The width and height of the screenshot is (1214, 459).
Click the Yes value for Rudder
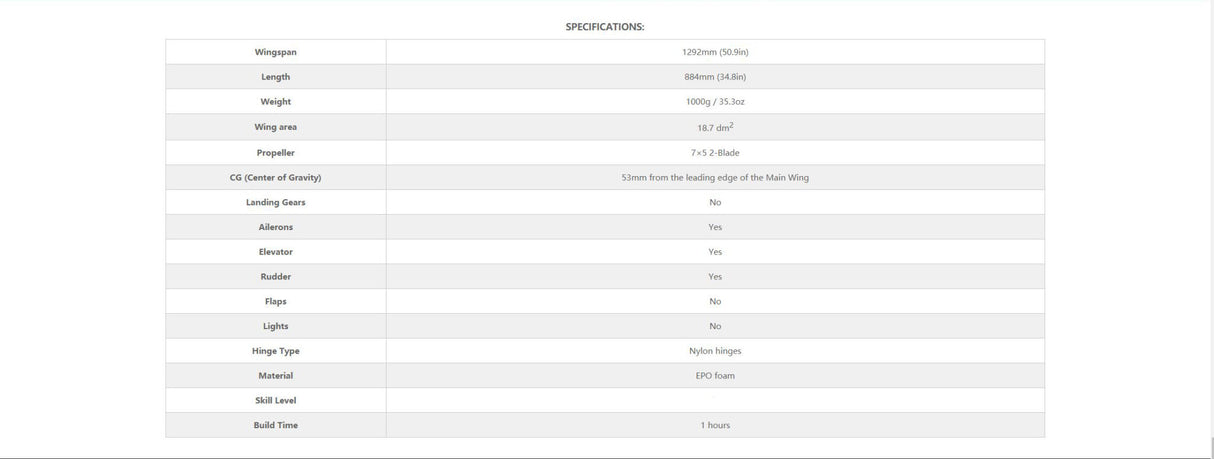715,277
